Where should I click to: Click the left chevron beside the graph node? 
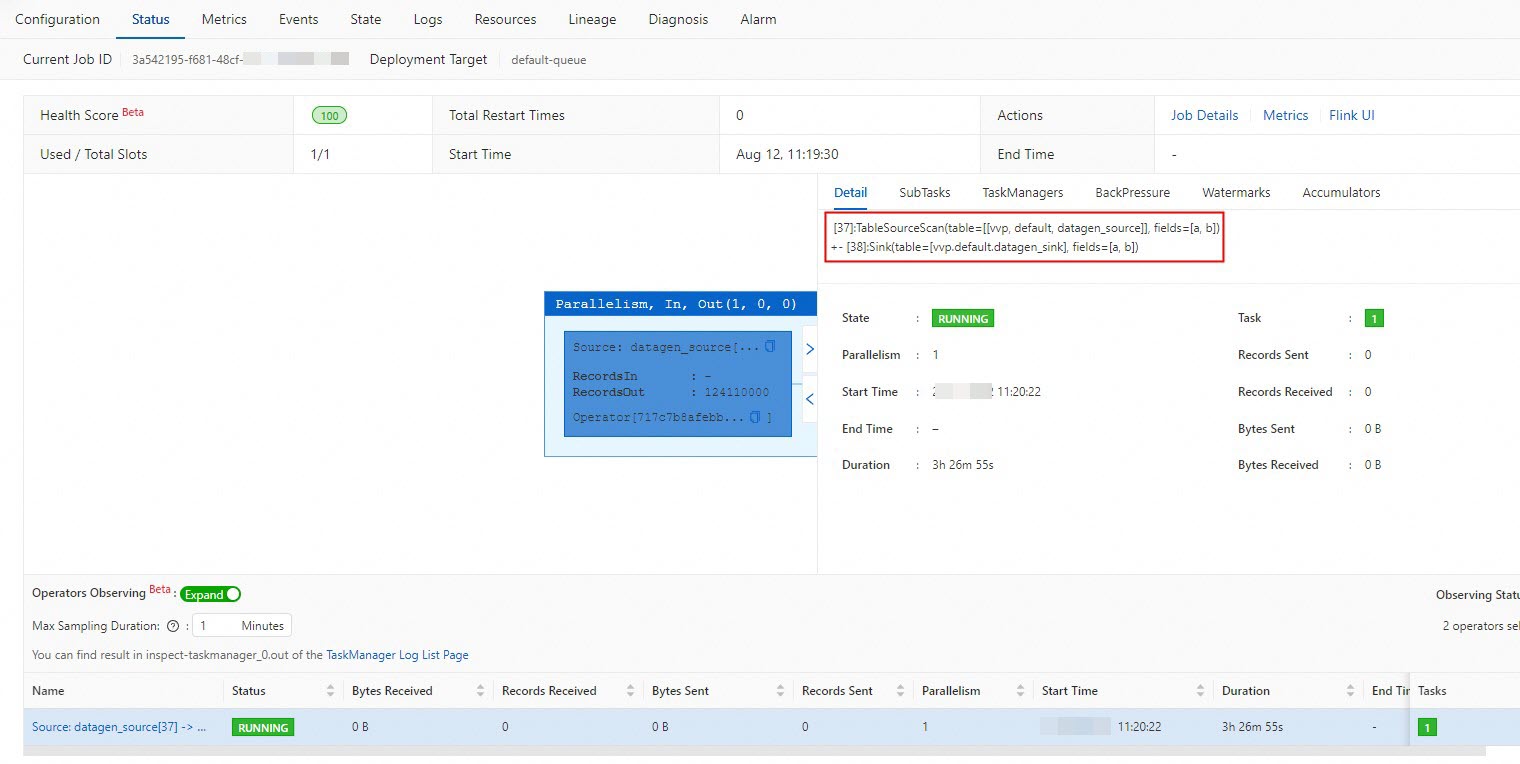tap(810, 399)
